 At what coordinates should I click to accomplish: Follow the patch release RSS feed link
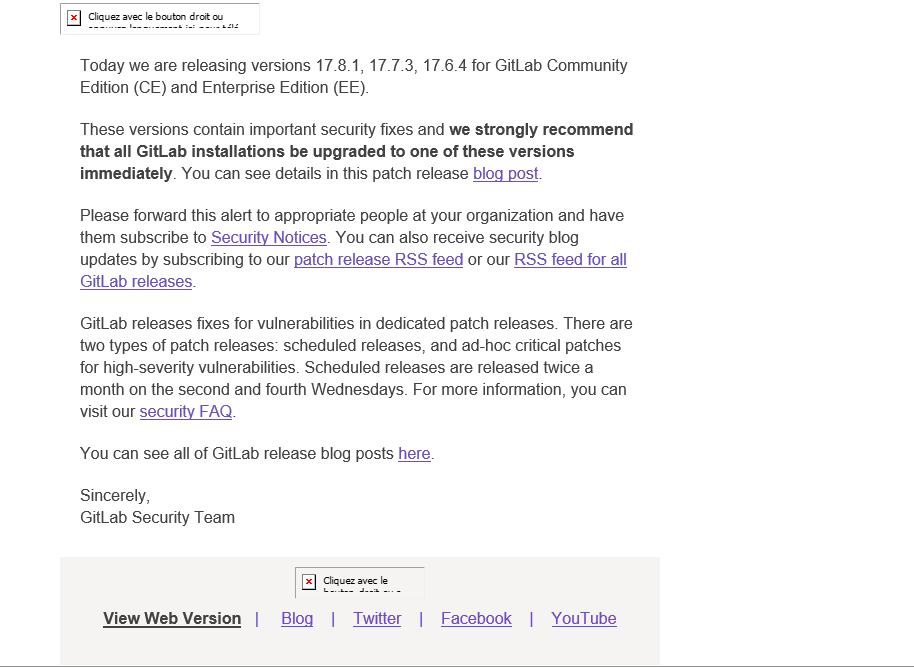click(378, 260)
